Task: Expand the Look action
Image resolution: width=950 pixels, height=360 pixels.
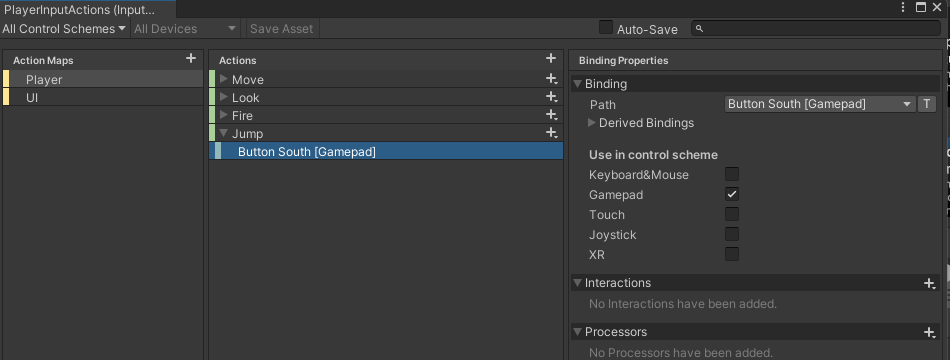Action: pos(224,97)
